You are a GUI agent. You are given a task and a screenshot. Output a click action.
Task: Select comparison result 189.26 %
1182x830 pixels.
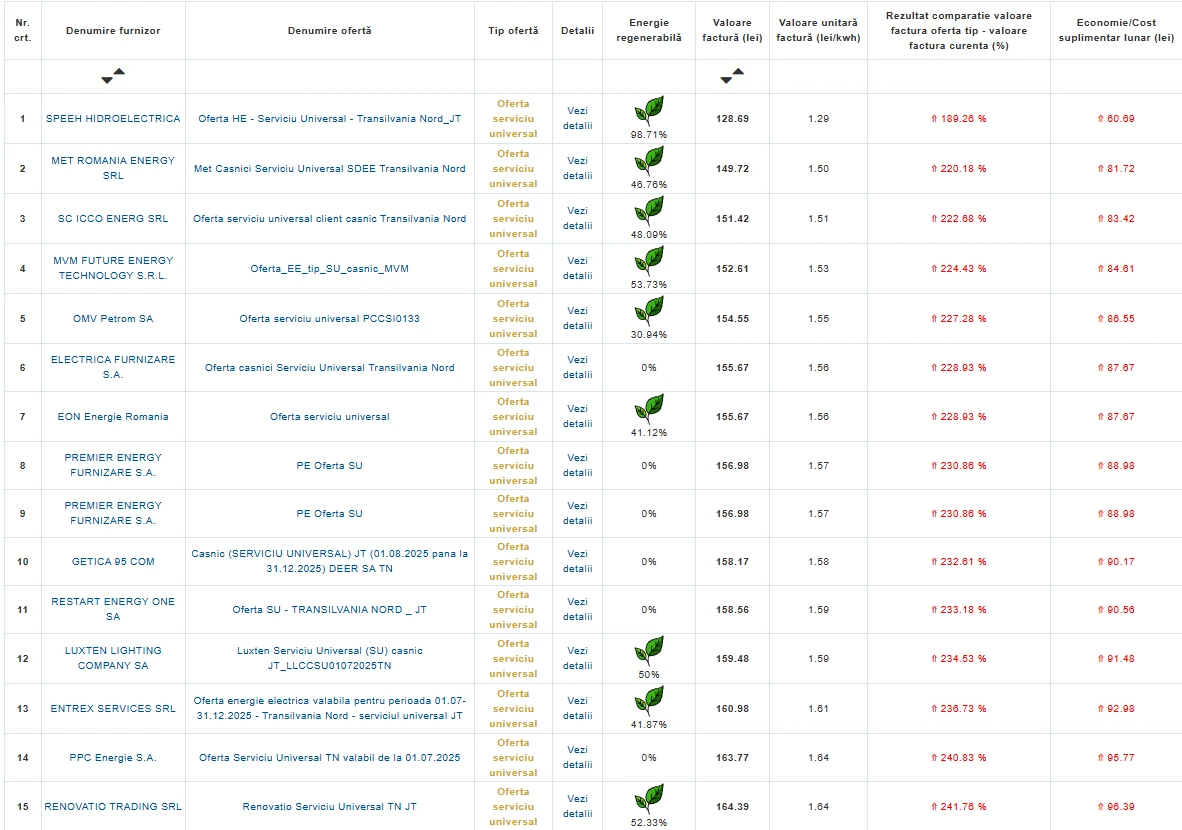[959, 118]
